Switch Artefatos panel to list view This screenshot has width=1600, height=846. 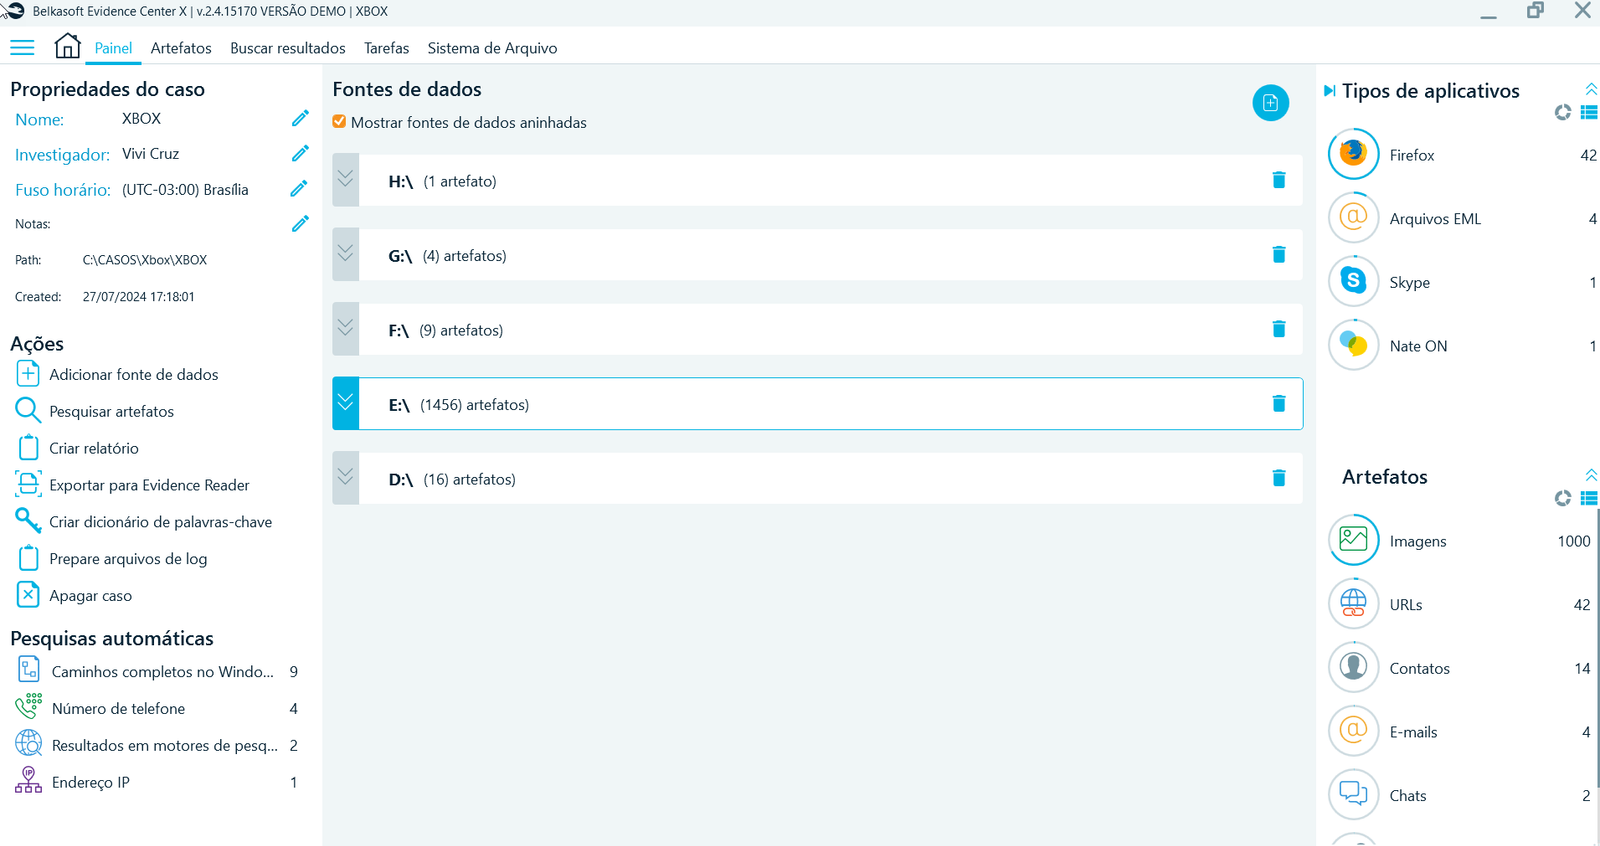click(x=1589, y=498)
